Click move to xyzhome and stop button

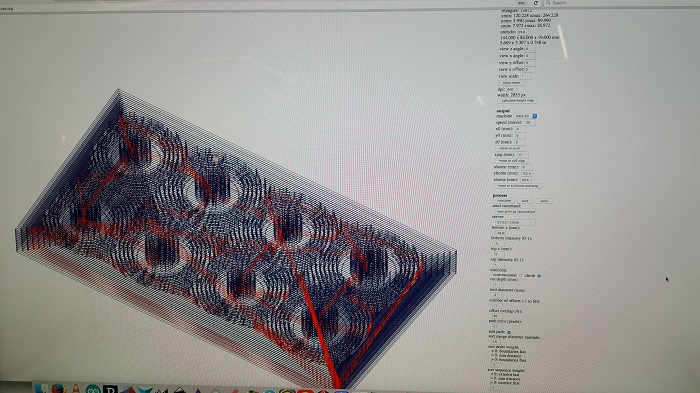[x=518, y=186]
